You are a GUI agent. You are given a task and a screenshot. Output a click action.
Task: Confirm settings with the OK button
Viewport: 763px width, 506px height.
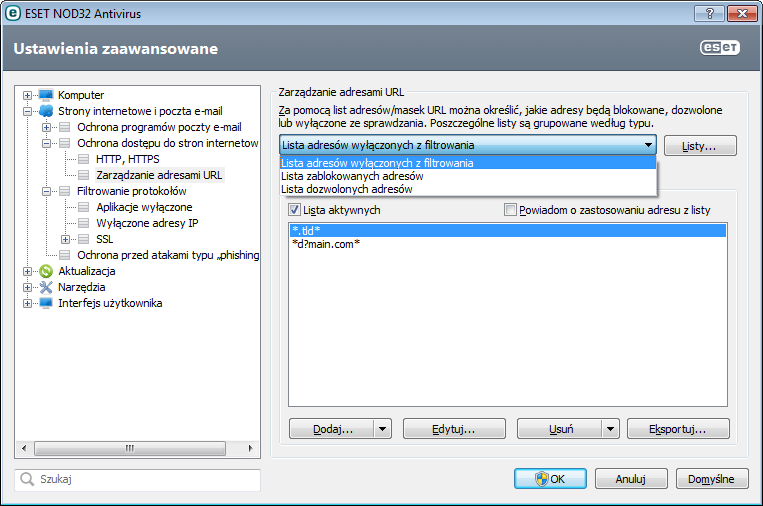tap(550, 479)
